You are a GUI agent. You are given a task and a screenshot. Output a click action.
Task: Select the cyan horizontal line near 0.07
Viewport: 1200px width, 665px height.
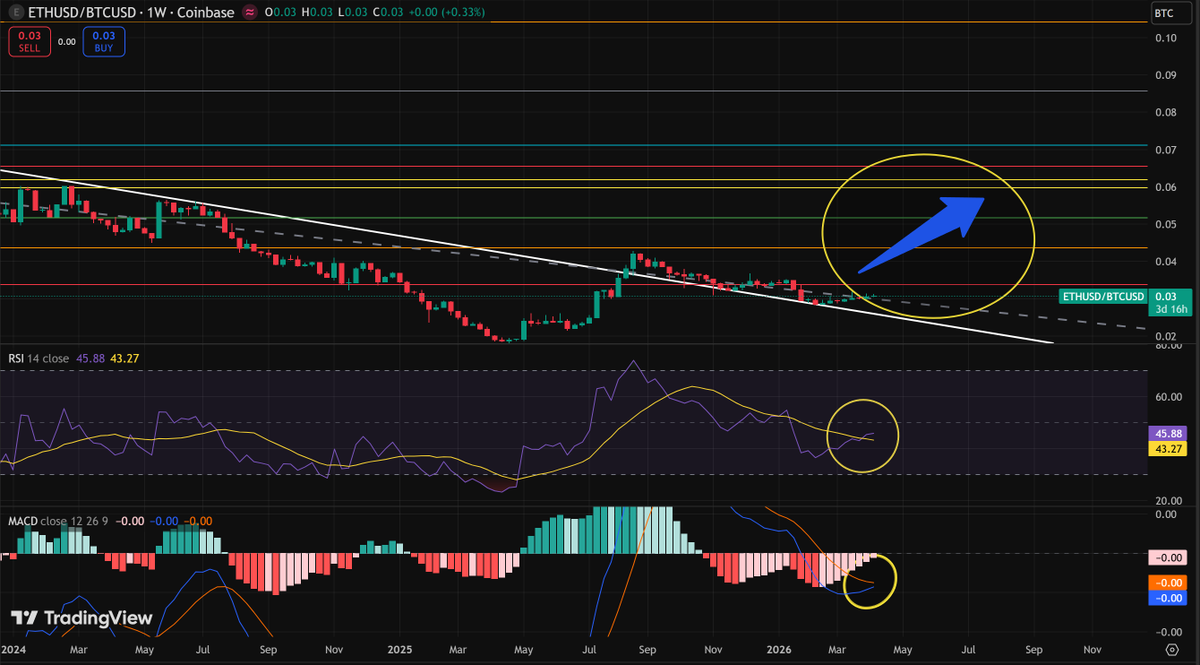(574, 145)
